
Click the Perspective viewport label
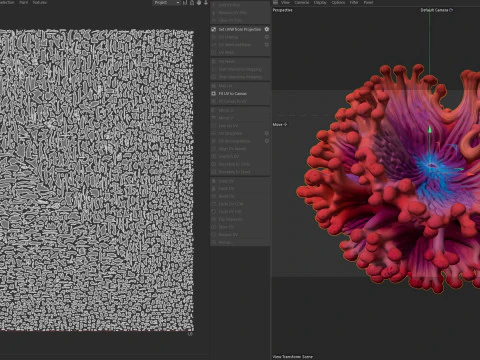pyautogui.click(x=283, y=10)
